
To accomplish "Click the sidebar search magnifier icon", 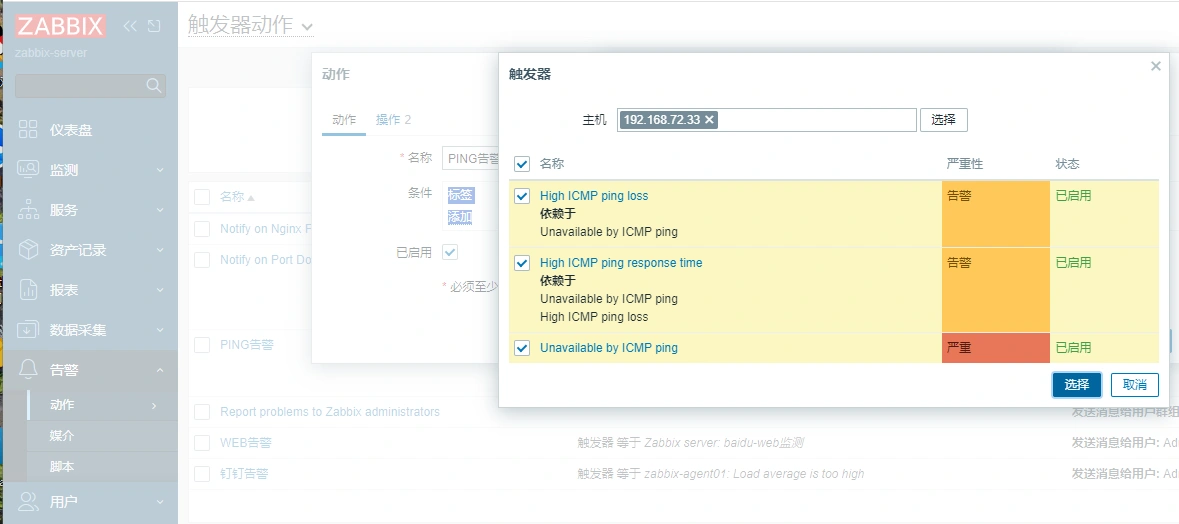I will 153,86.
